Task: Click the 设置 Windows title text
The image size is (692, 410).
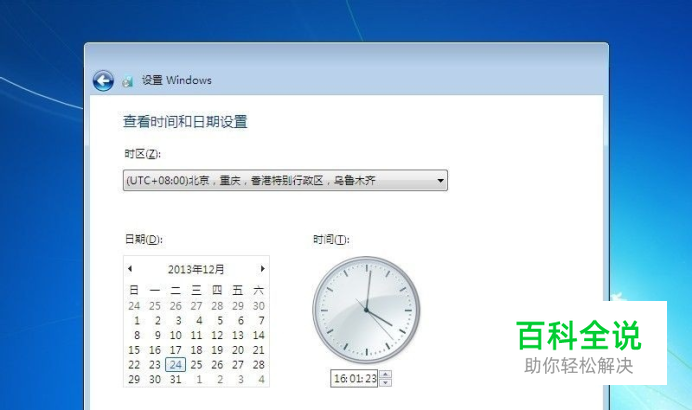Action: coord(177,80)
